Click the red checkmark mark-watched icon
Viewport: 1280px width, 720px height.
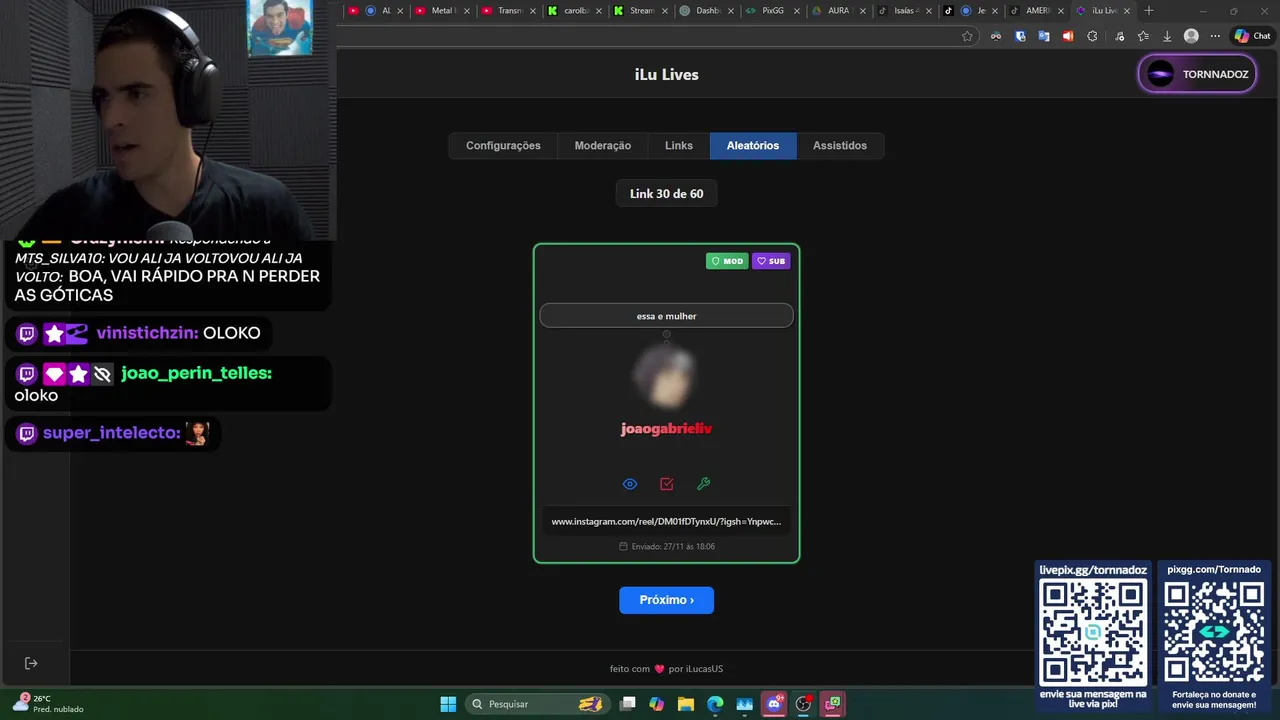point(667,484)
